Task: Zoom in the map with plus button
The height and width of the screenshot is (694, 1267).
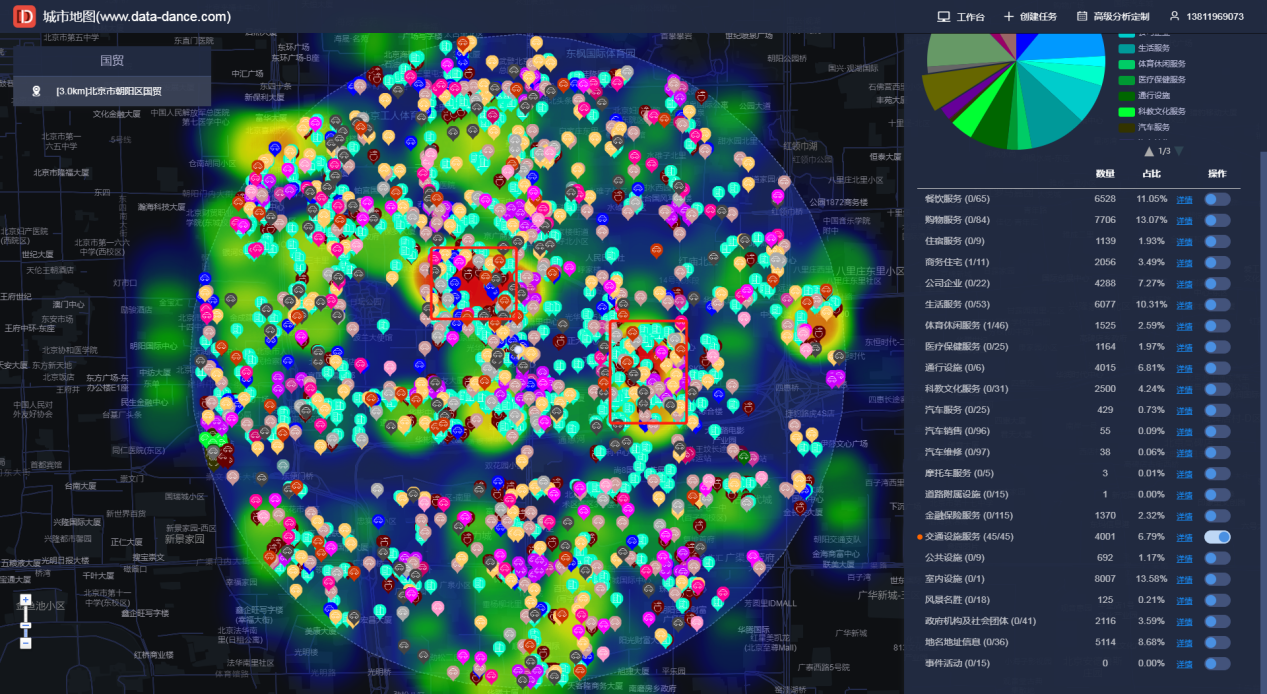Action: click(x=25, y=600)
